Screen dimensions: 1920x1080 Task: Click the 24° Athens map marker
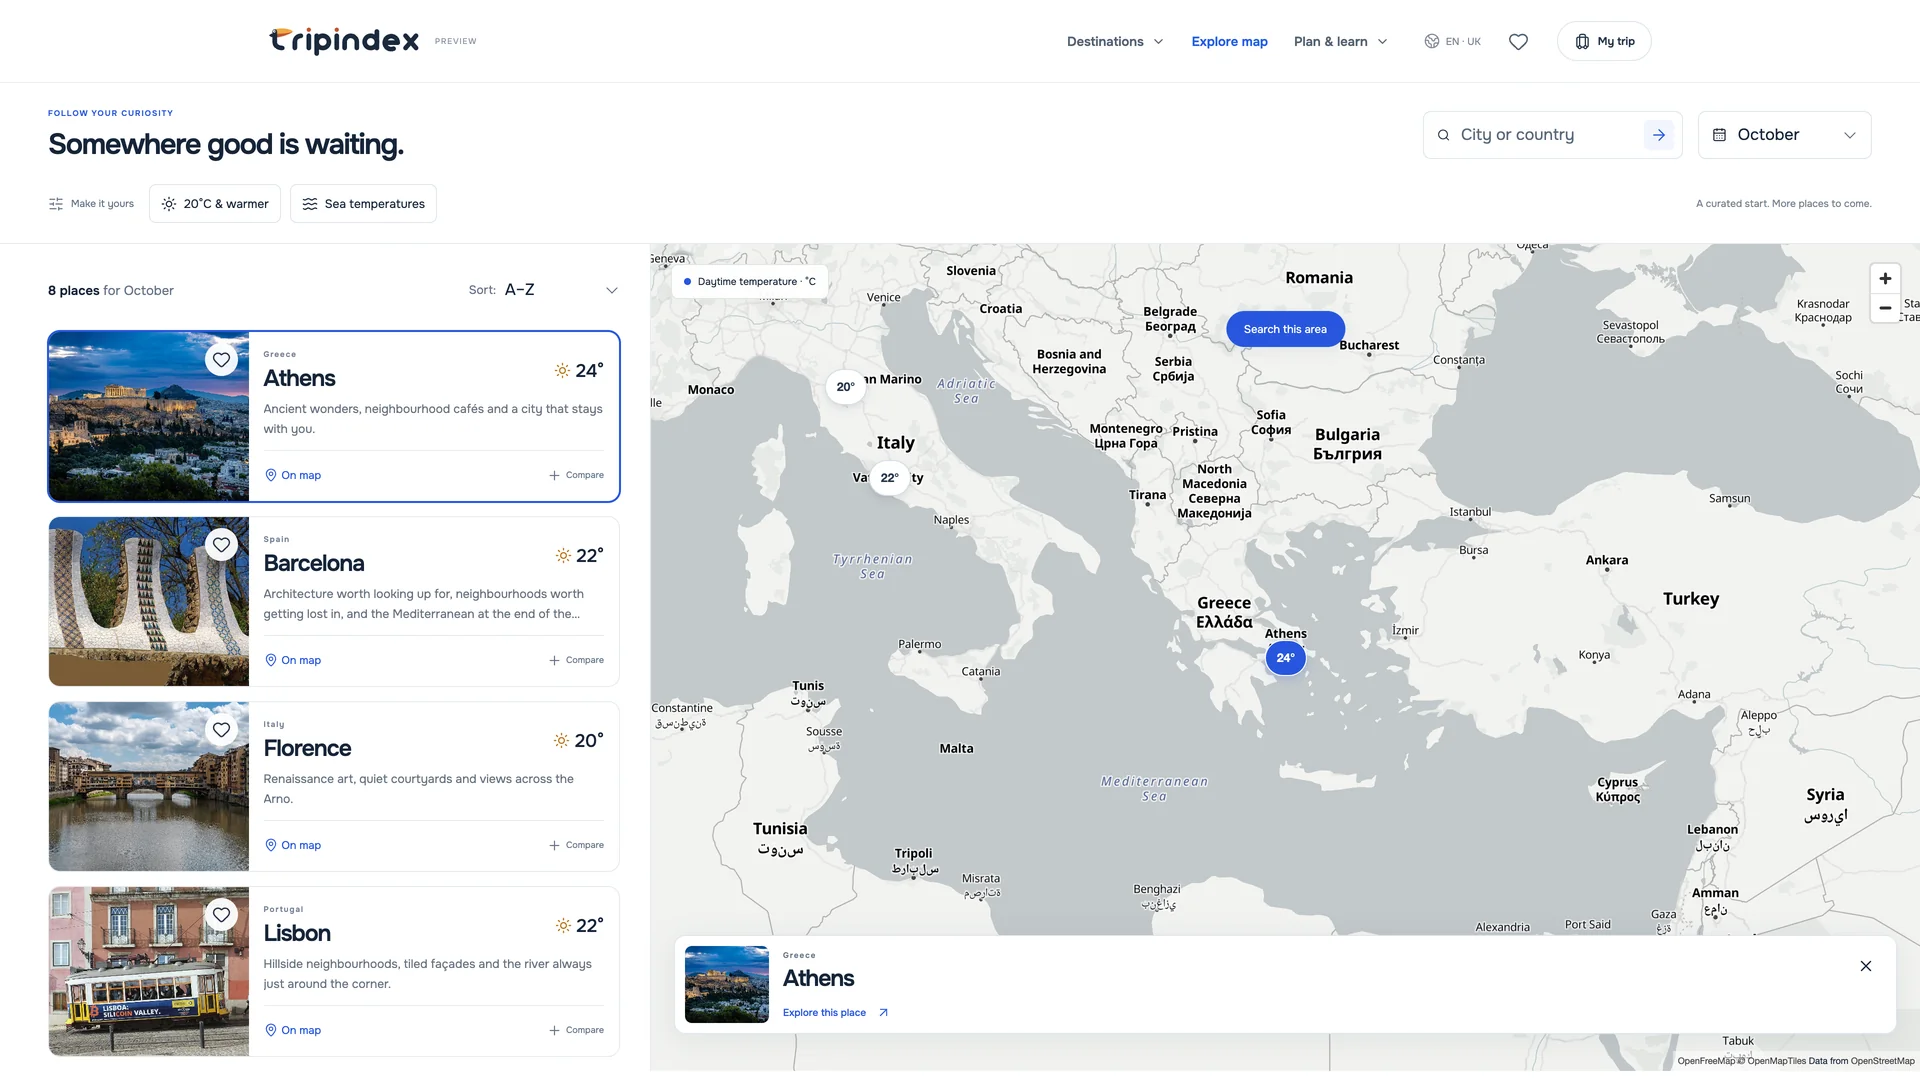click(x=1285, y=658)
